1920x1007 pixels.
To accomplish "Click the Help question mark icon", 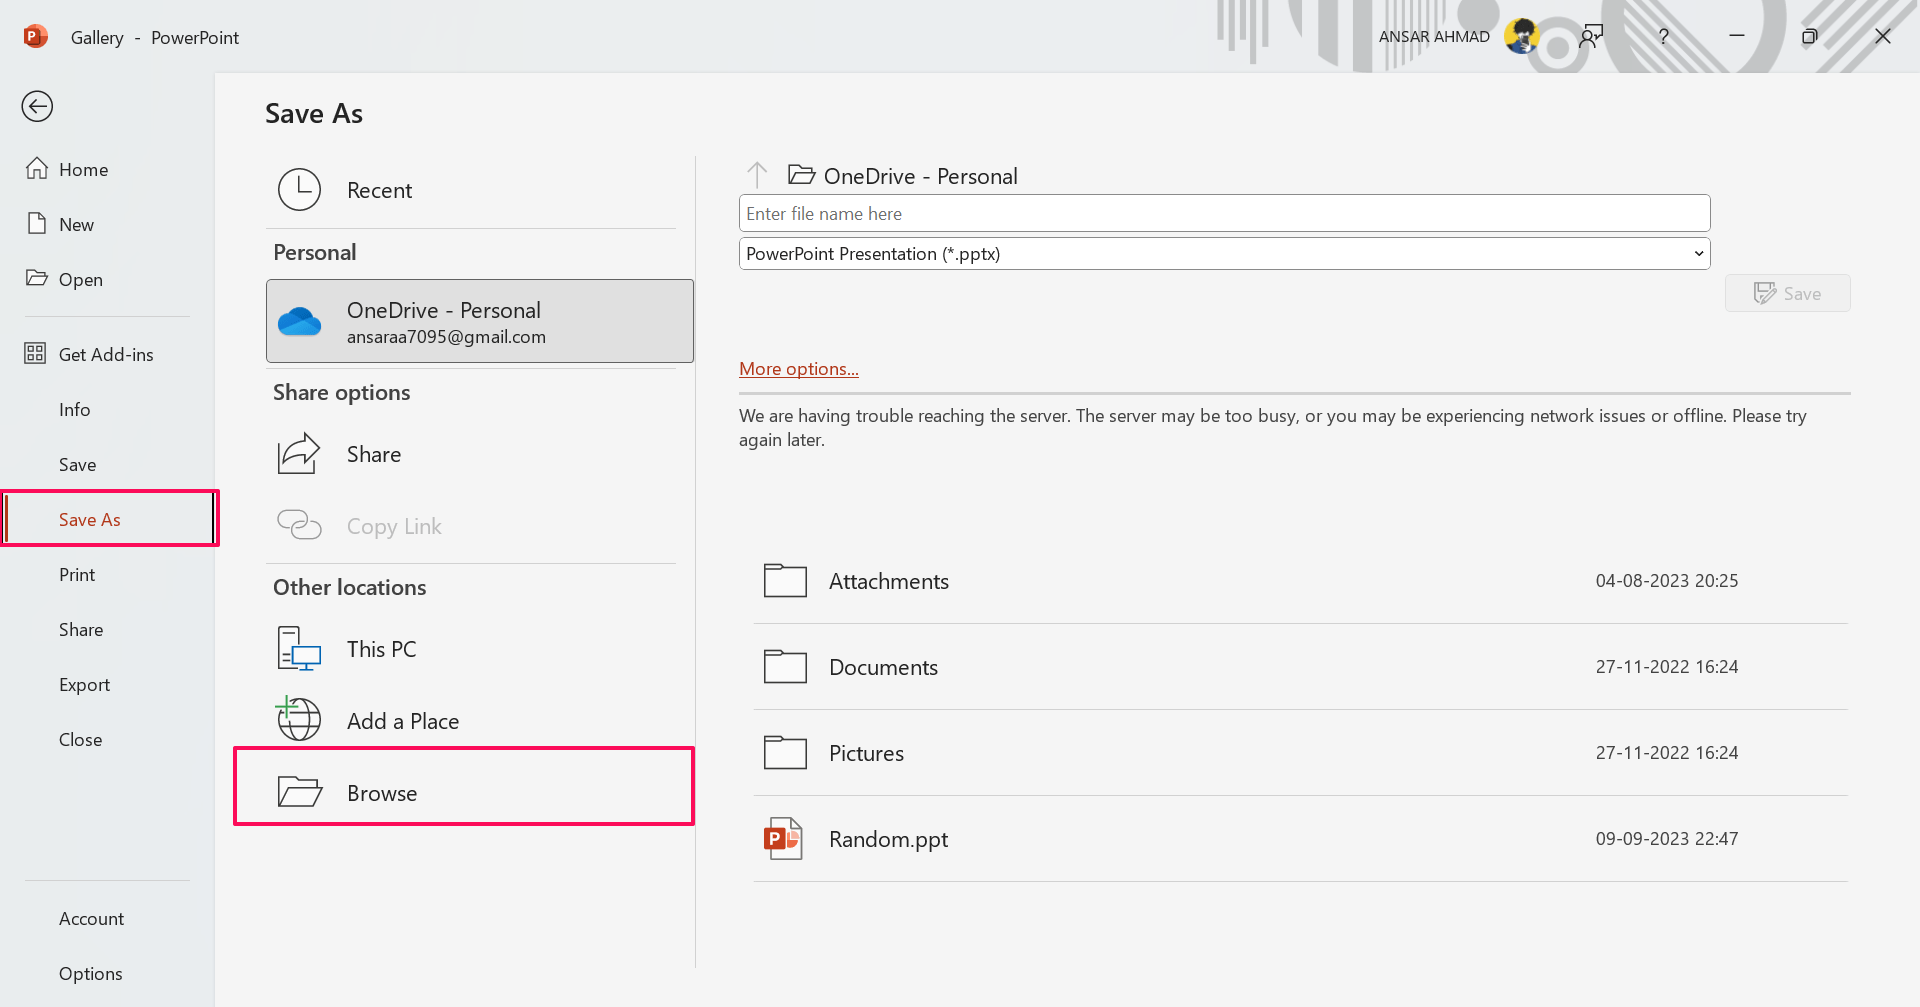I will [1663, 36].
